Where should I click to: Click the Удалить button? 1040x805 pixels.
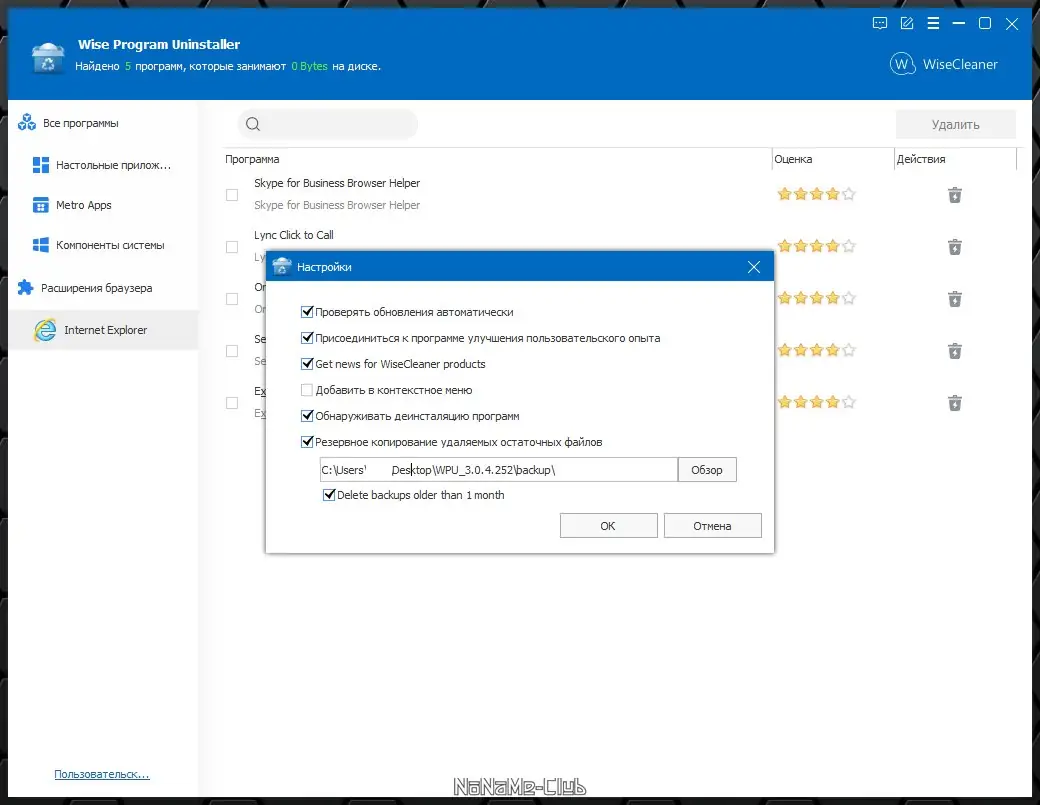[x=955, y=125]
